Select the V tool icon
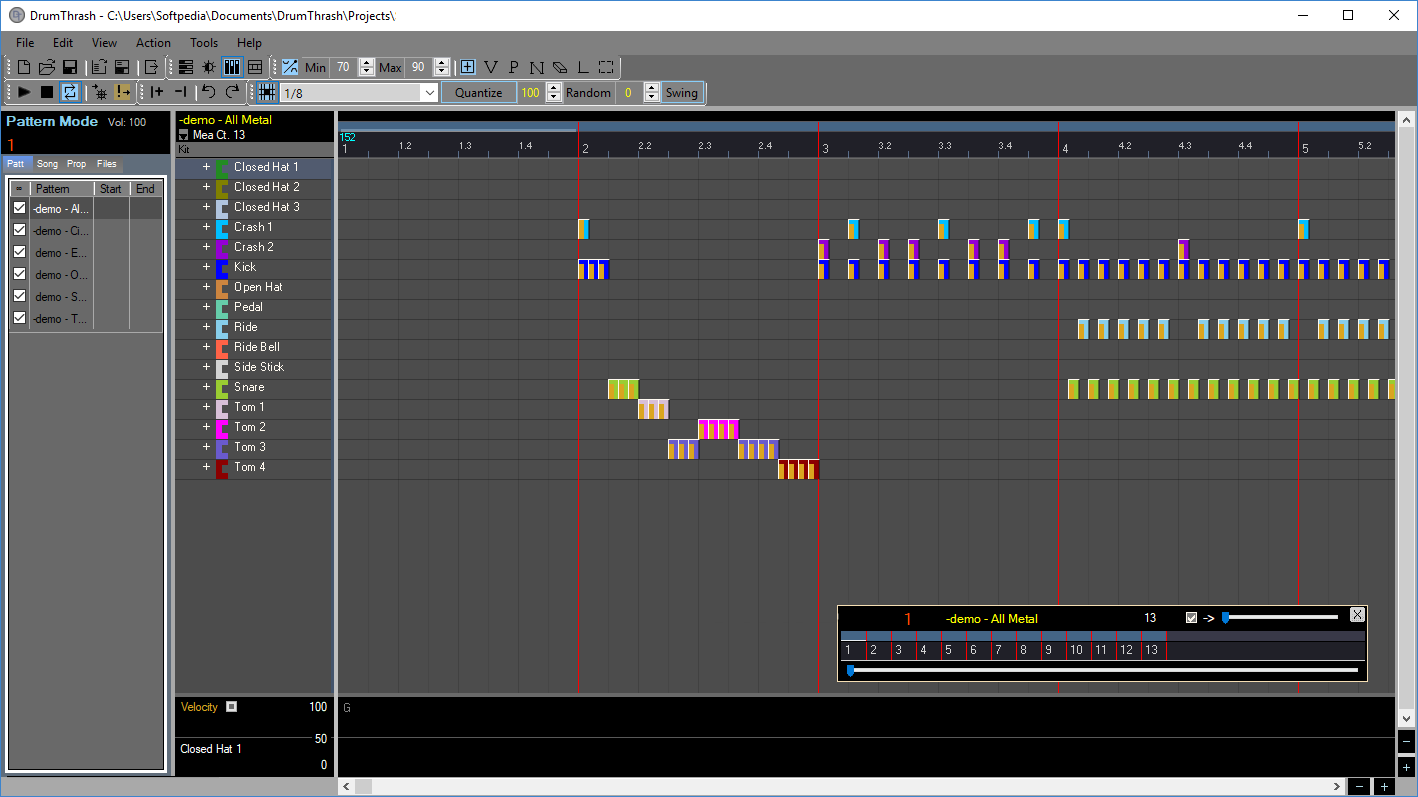 (490, 67)
